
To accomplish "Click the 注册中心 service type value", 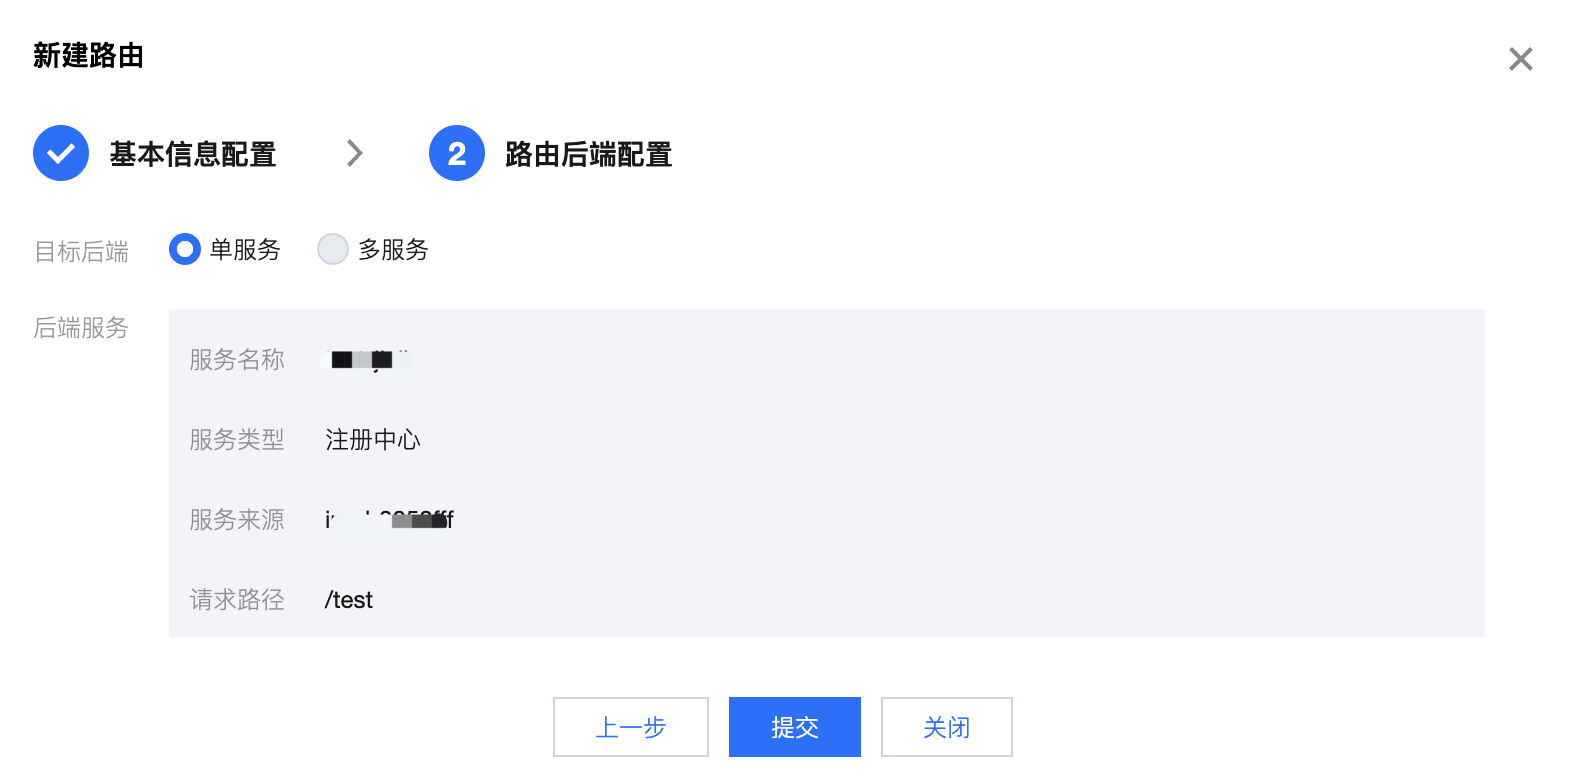I will [x=373, y=440].
